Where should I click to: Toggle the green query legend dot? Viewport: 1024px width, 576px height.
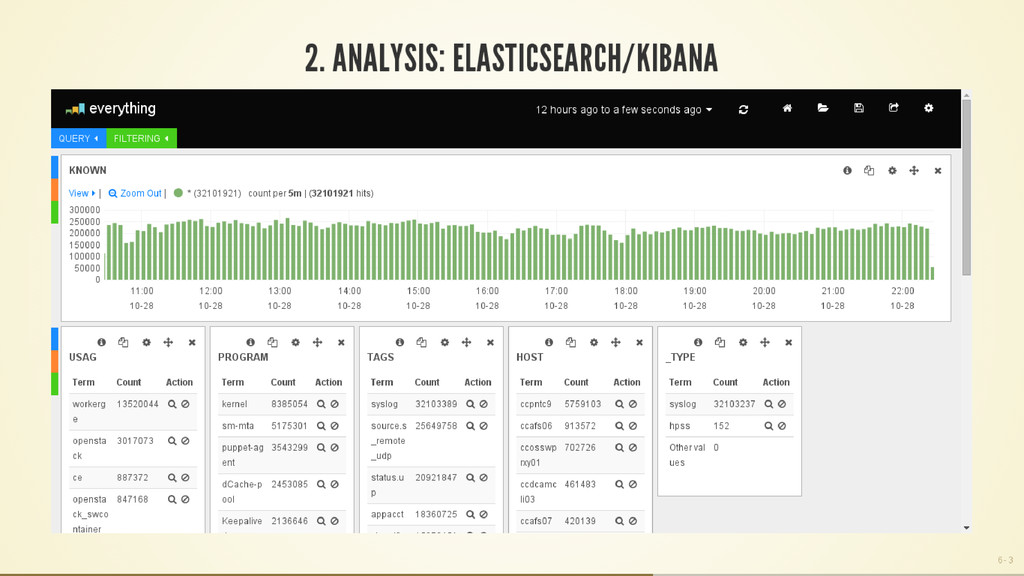[x=178, y=193]
